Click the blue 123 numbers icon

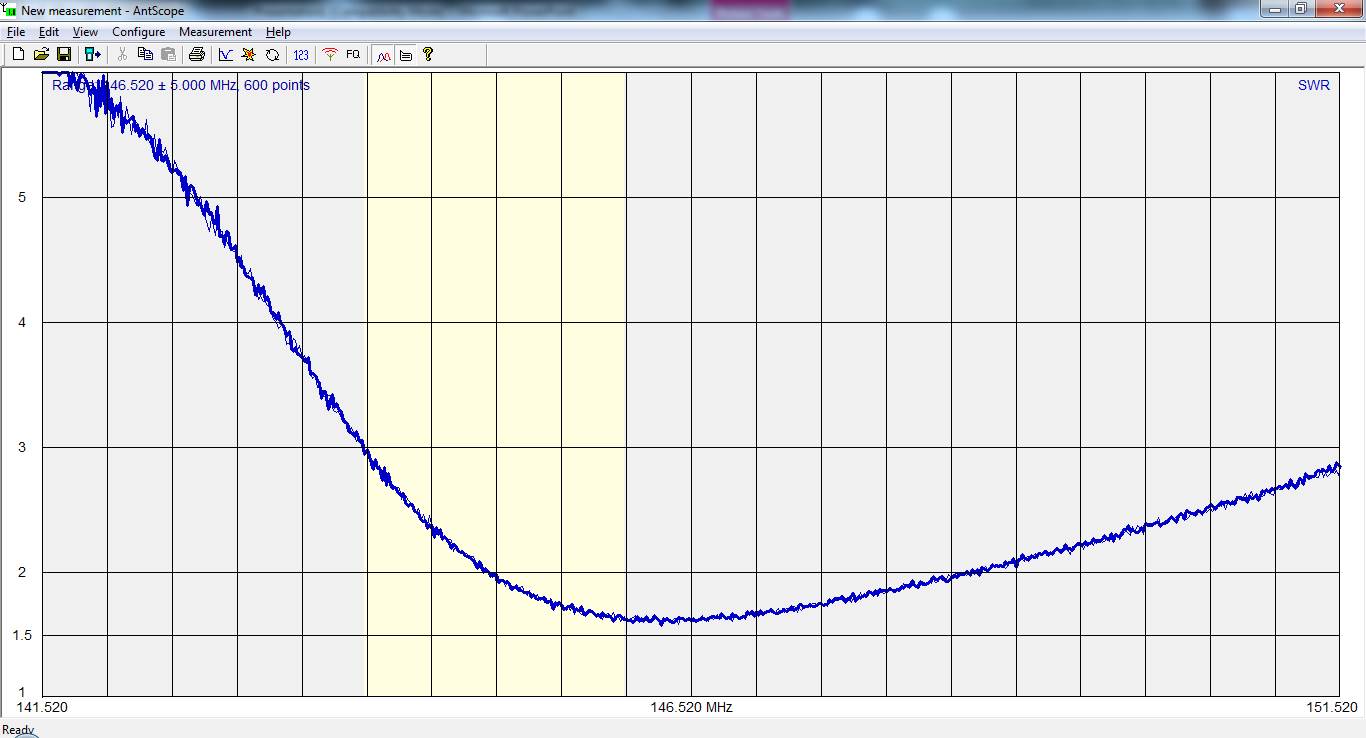(x=301, y=55)
